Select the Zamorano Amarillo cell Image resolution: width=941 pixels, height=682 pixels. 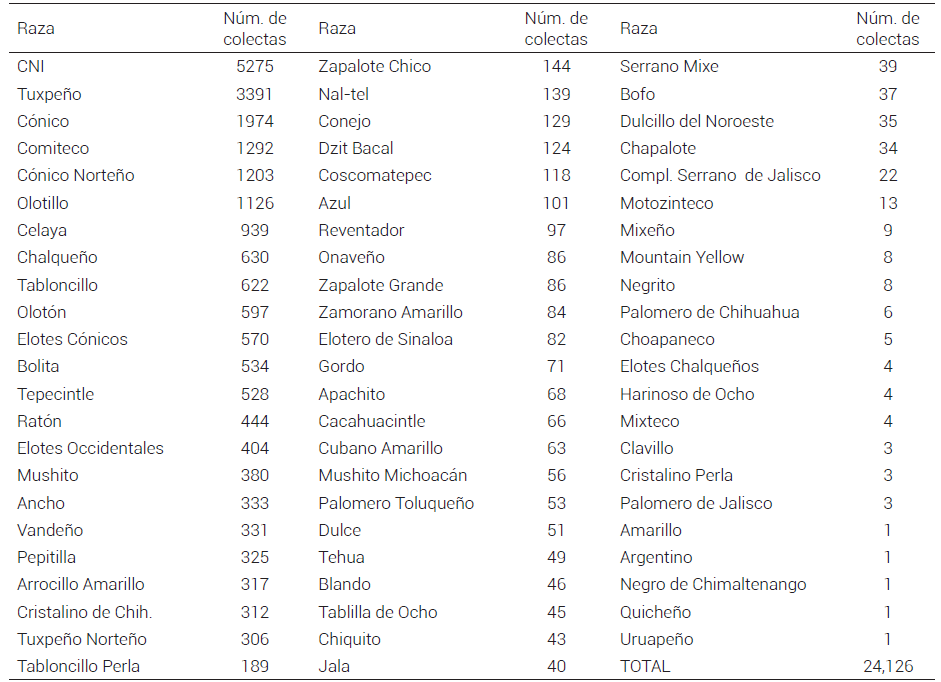click(x=390, y=312)
